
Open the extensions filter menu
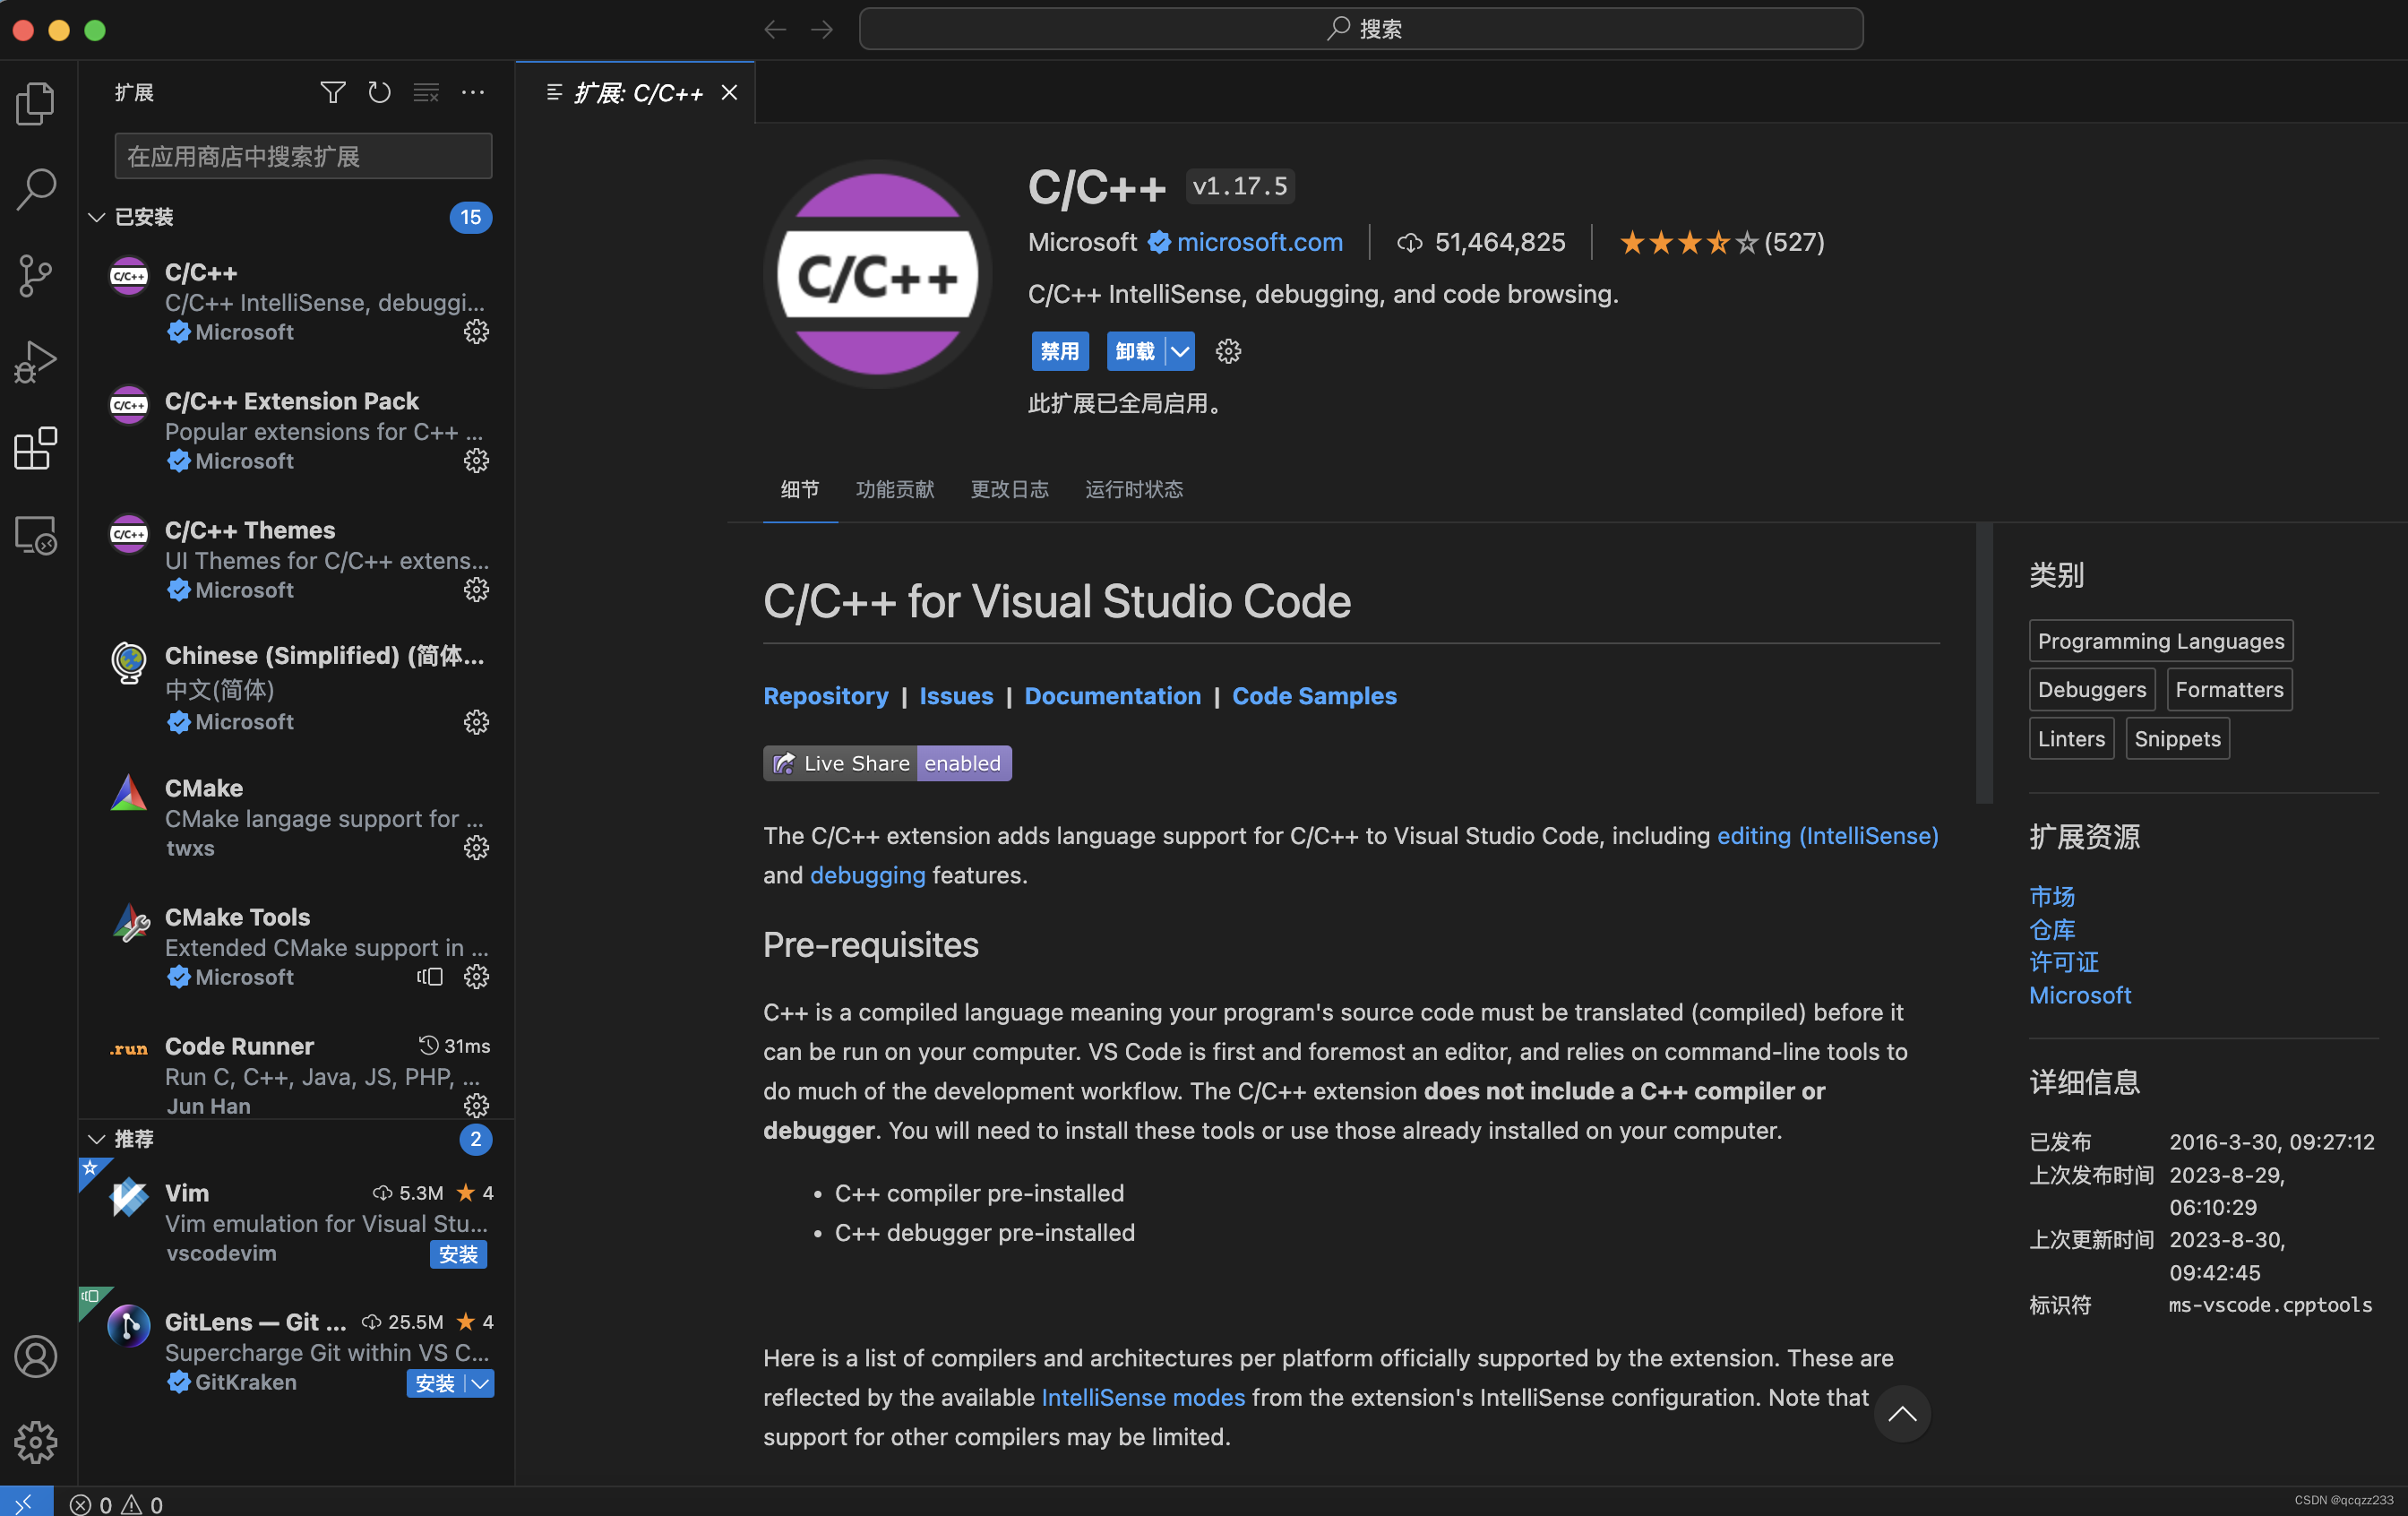(x=332, y=92)
